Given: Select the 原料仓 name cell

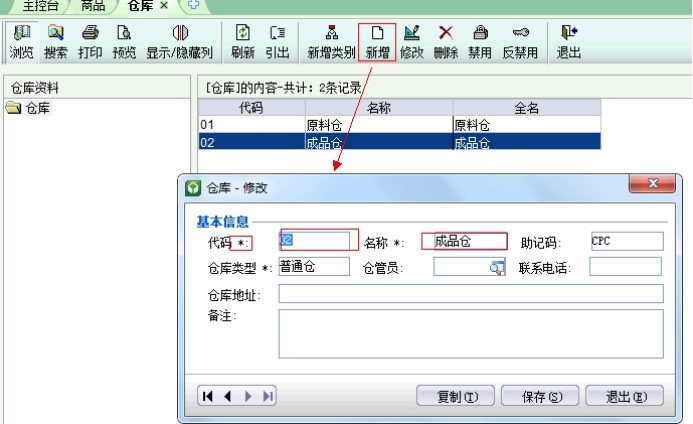Looking at the screenshot, I should pos(379,125).
